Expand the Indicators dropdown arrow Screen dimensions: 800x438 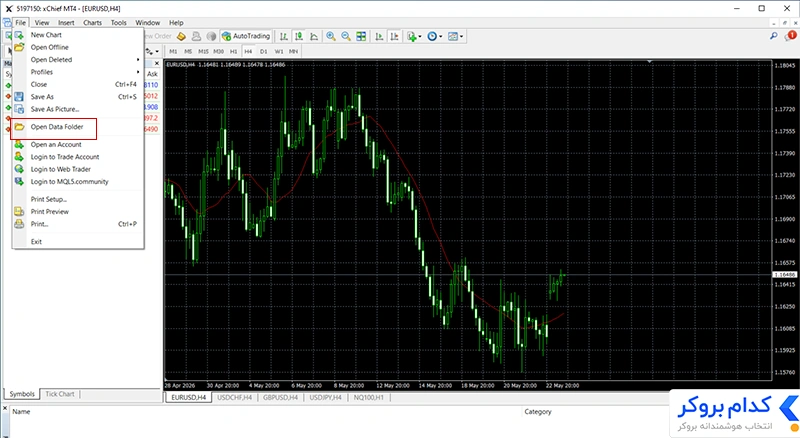(420, 36)
